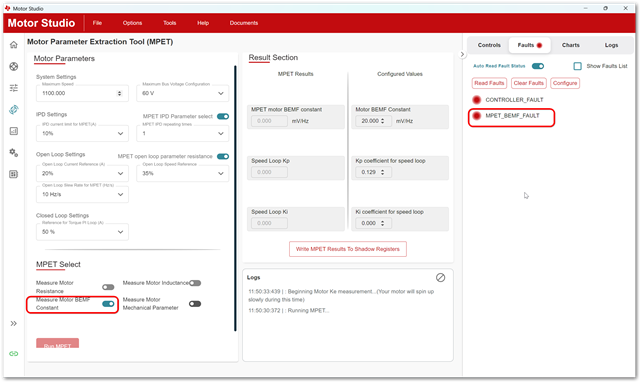The height and width of the screenshot is (382, 640).
Task: Adjust Maximum Speed stepper arrows
Action: (x=120, y=93)
